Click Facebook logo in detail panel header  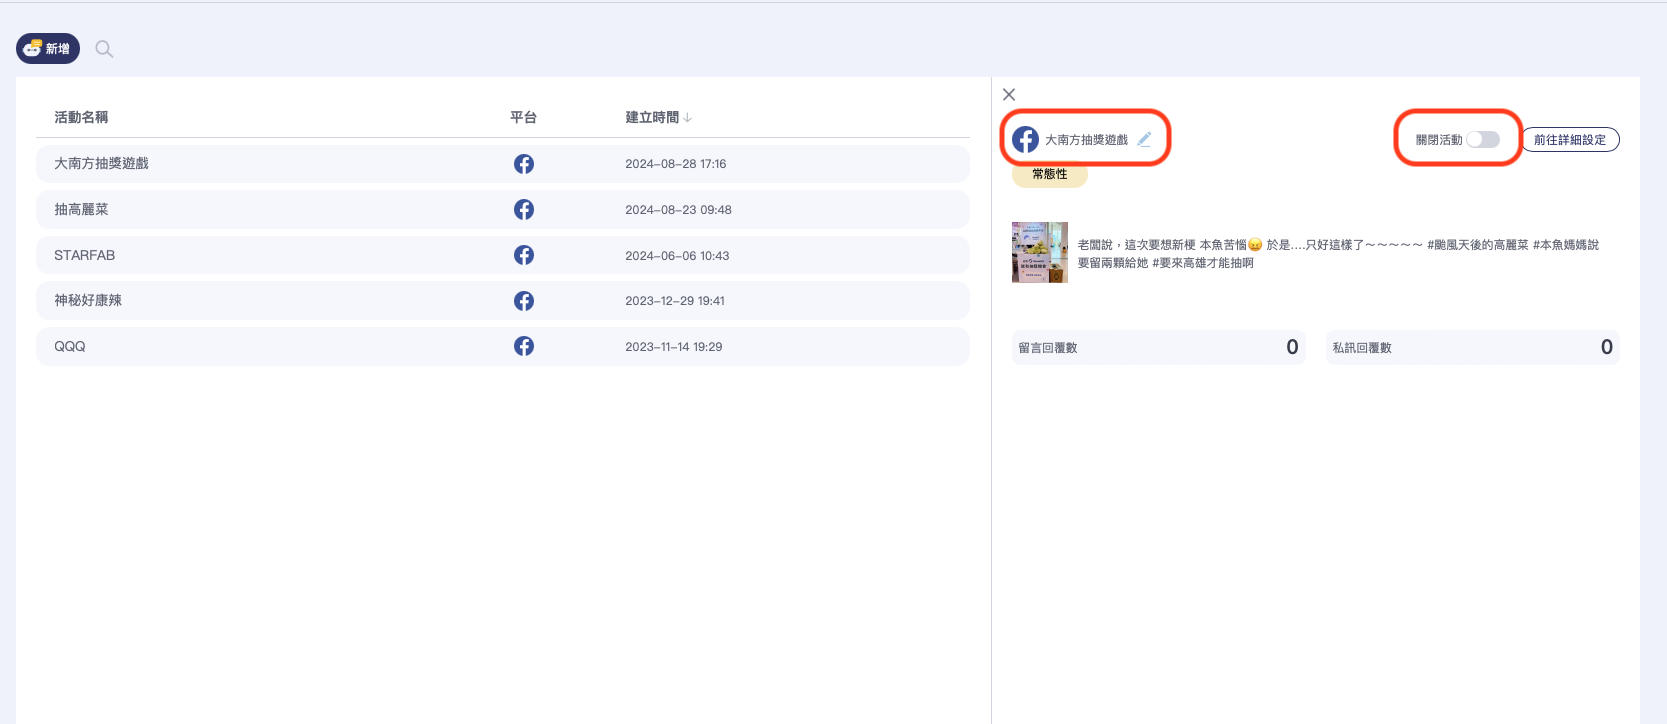[1025, 140]
